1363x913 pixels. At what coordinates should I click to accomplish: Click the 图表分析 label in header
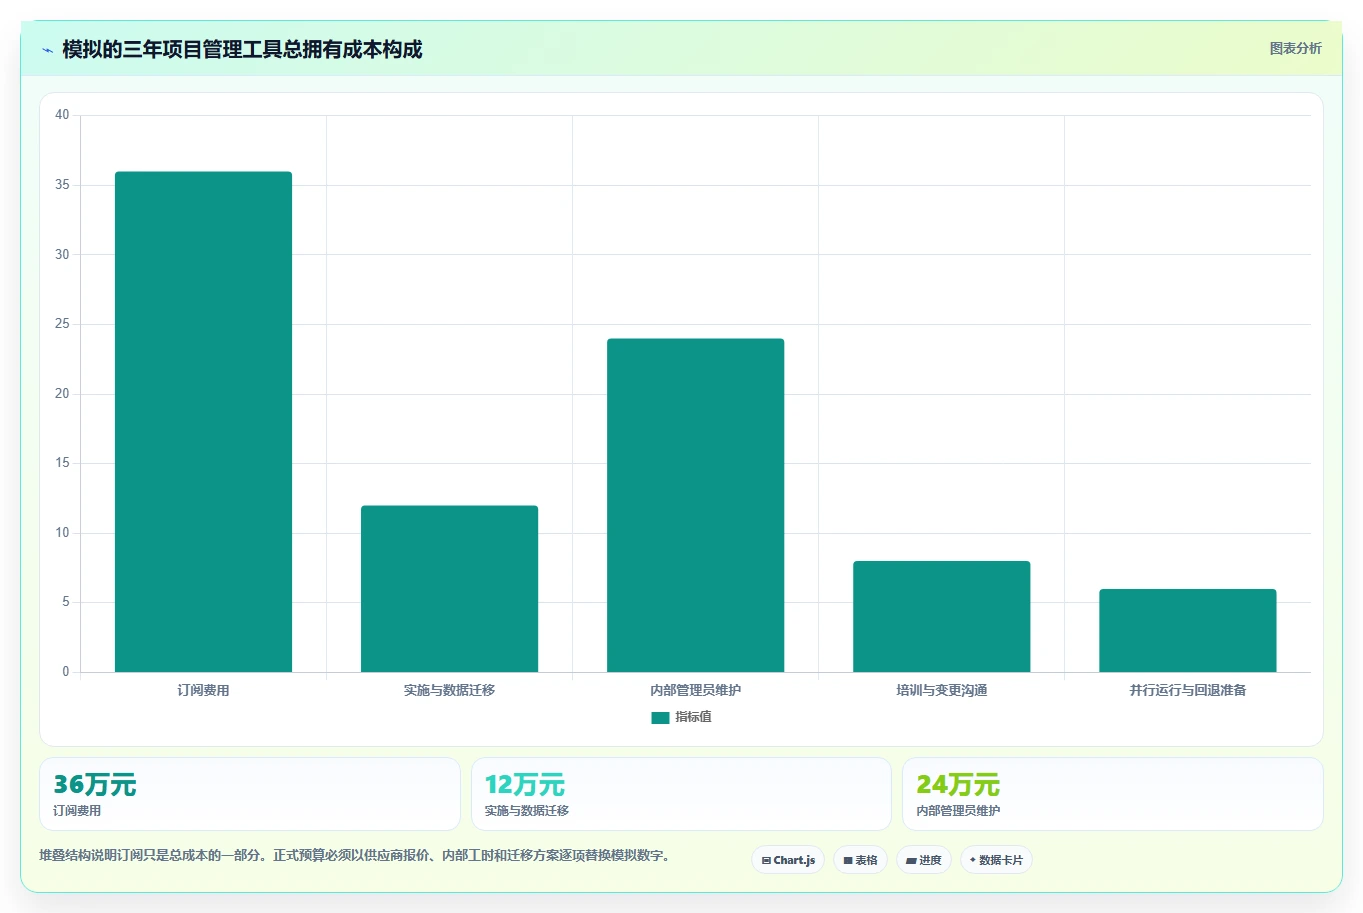(1295, 48)
